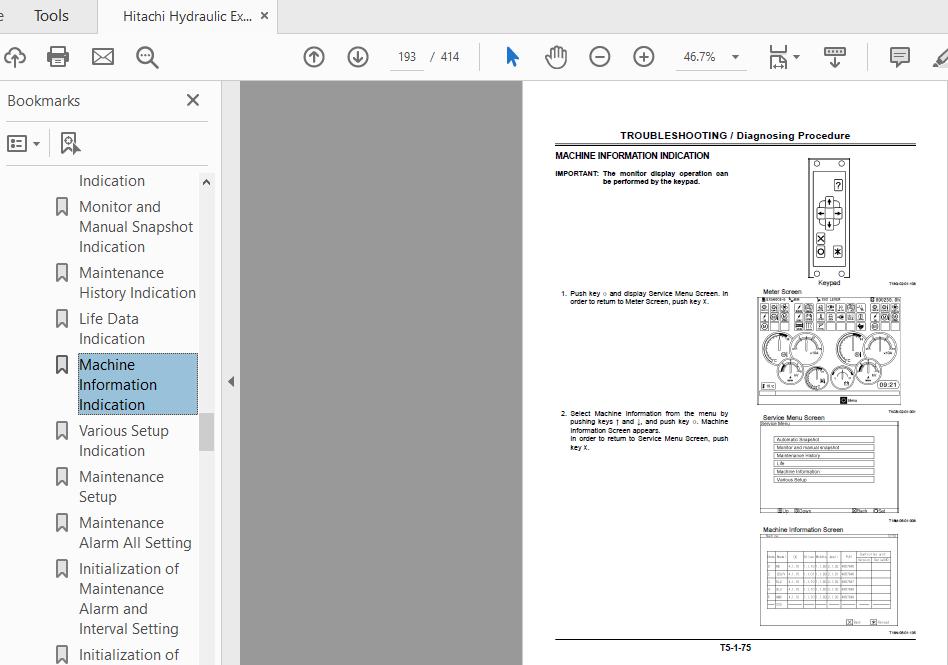Click the MACHINE INFORMATION INDICATION page heading
This screenshot has height=665, width=948.
(x=632, y=156)
